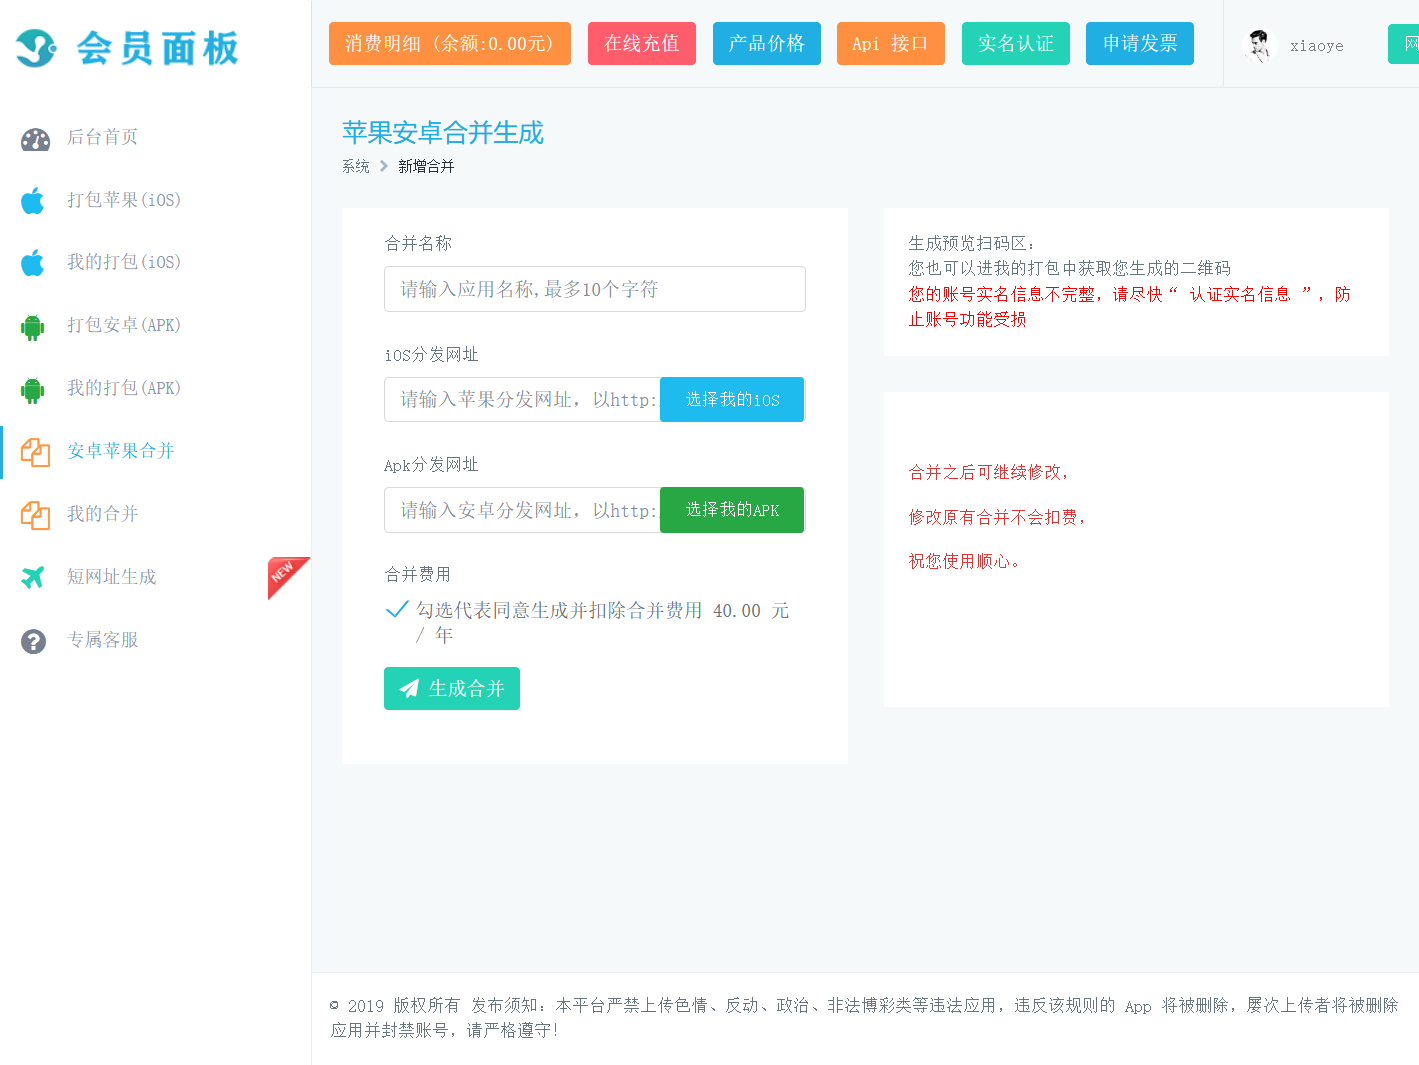Click the airplane icon for 短网址生成

tap(33, 577)
